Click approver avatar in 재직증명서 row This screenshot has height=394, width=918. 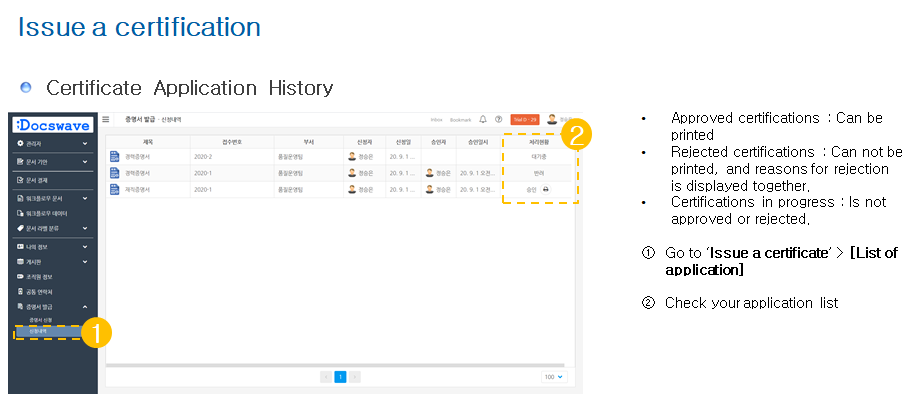click(x=430, y=189)
